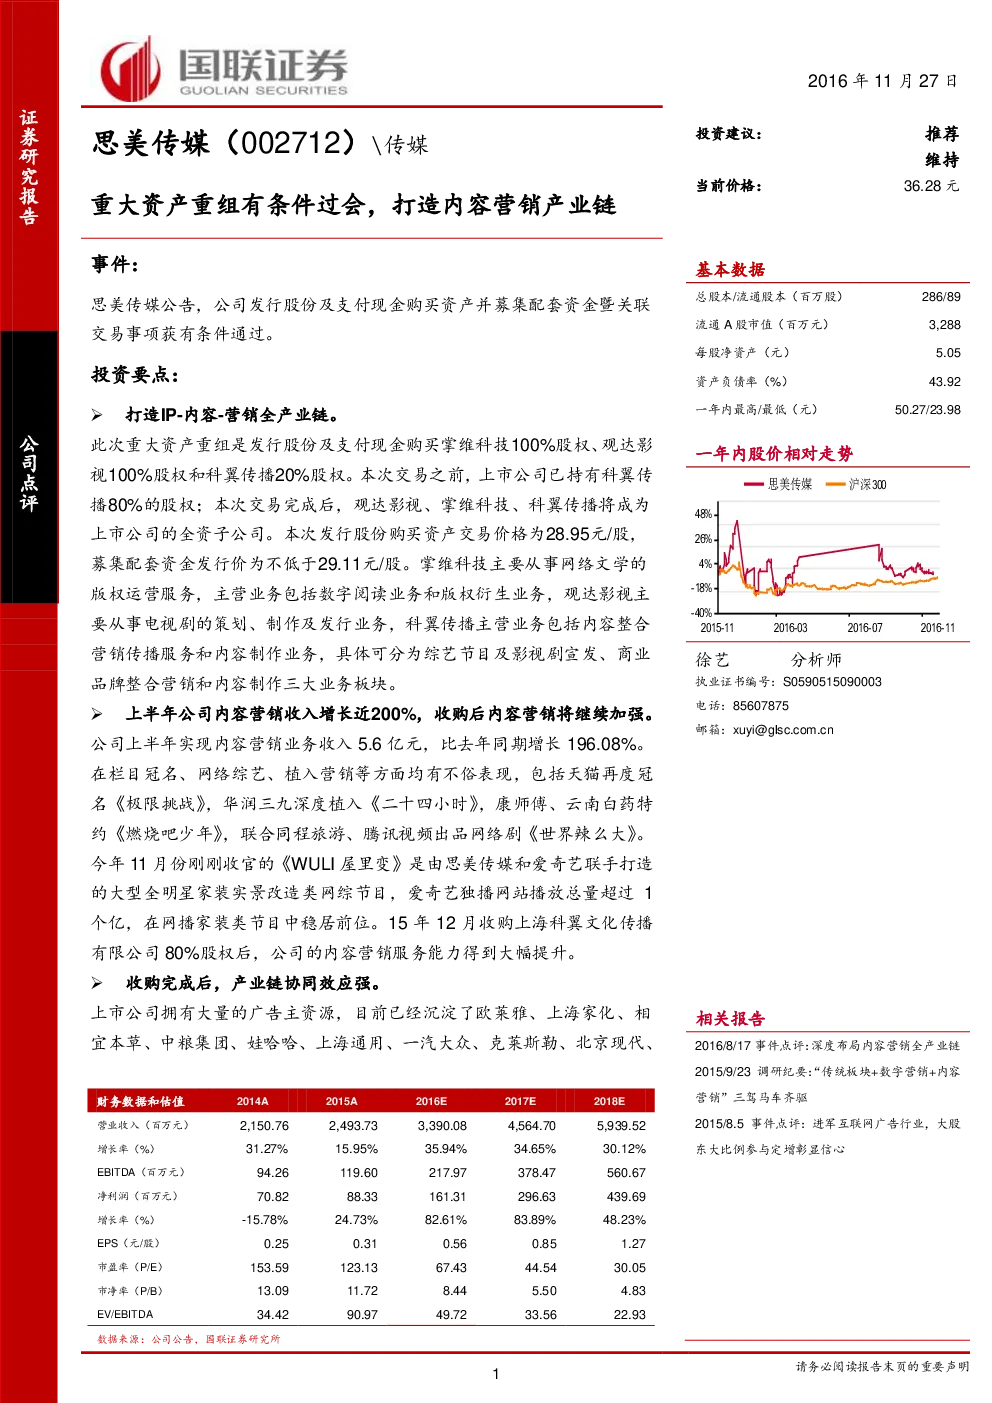This screenshot has width=992, height=1403.
Task: Click the 推荐 rating text
Action: coord(941,134)
